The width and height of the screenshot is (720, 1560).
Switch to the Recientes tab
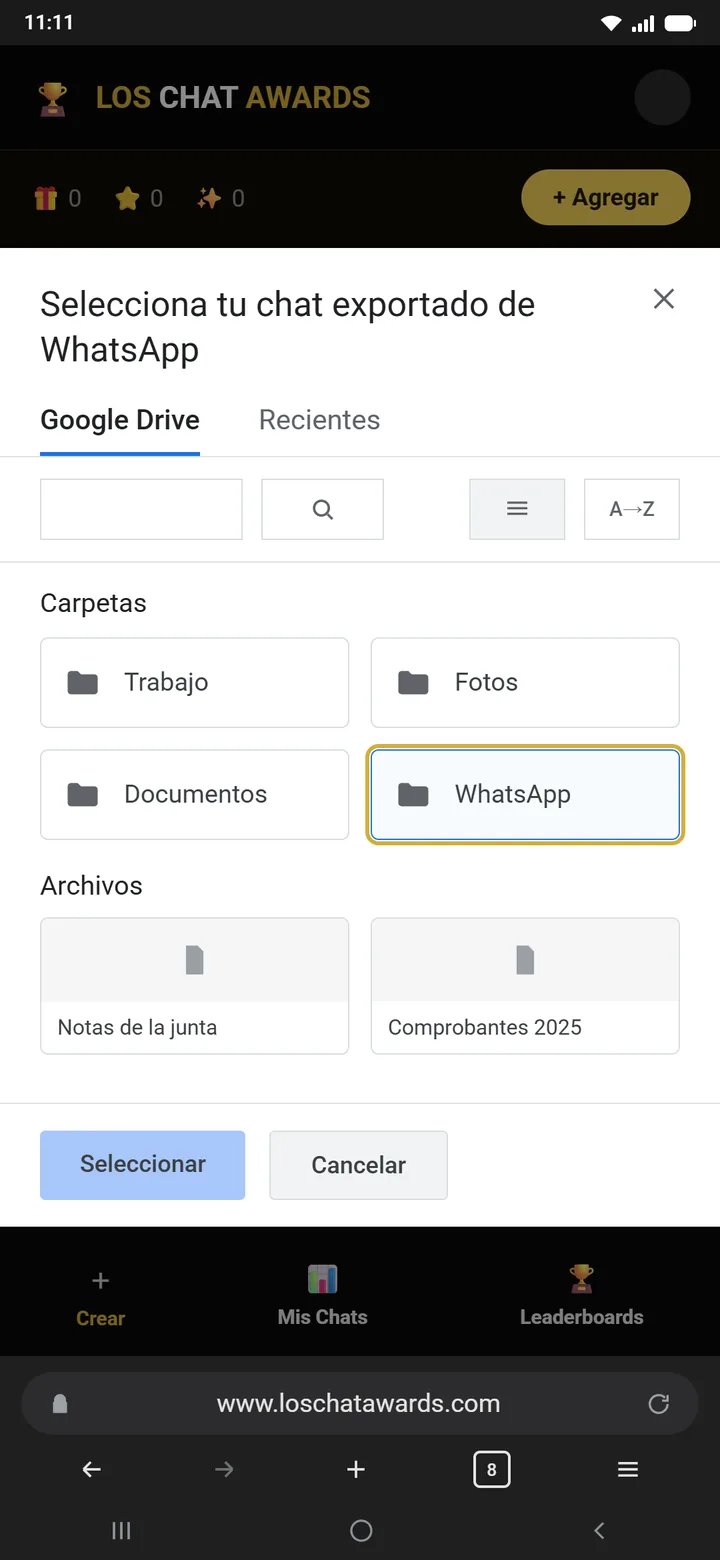(319, 420)
